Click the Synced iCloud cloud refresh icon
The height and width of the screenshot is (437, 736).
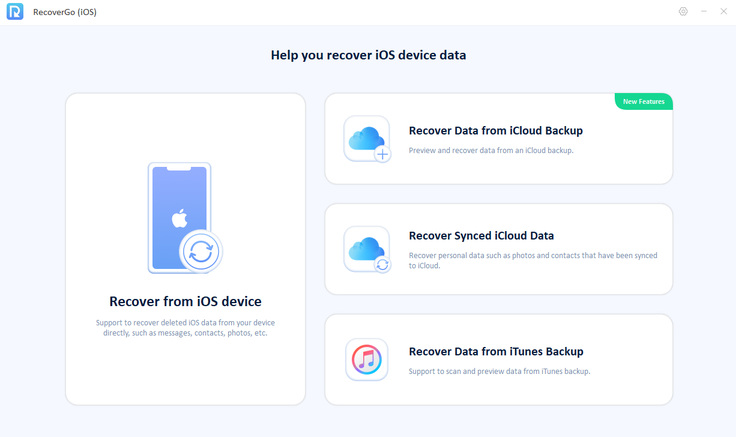367,249
